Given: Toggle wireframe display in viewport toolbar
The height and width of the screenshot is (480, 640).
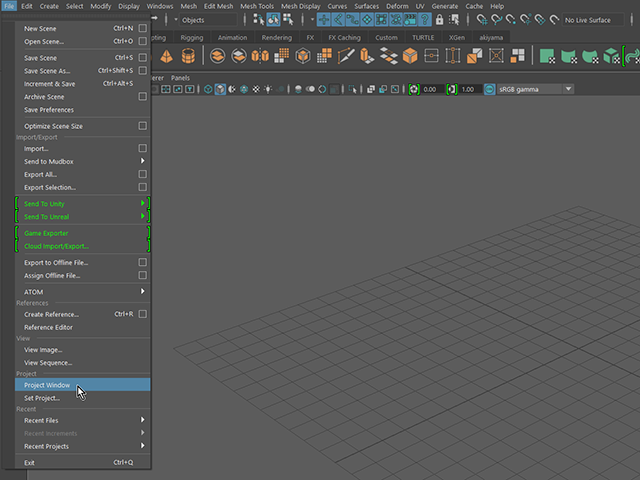Looking at the screenshot, I should (x=208, y=89).
